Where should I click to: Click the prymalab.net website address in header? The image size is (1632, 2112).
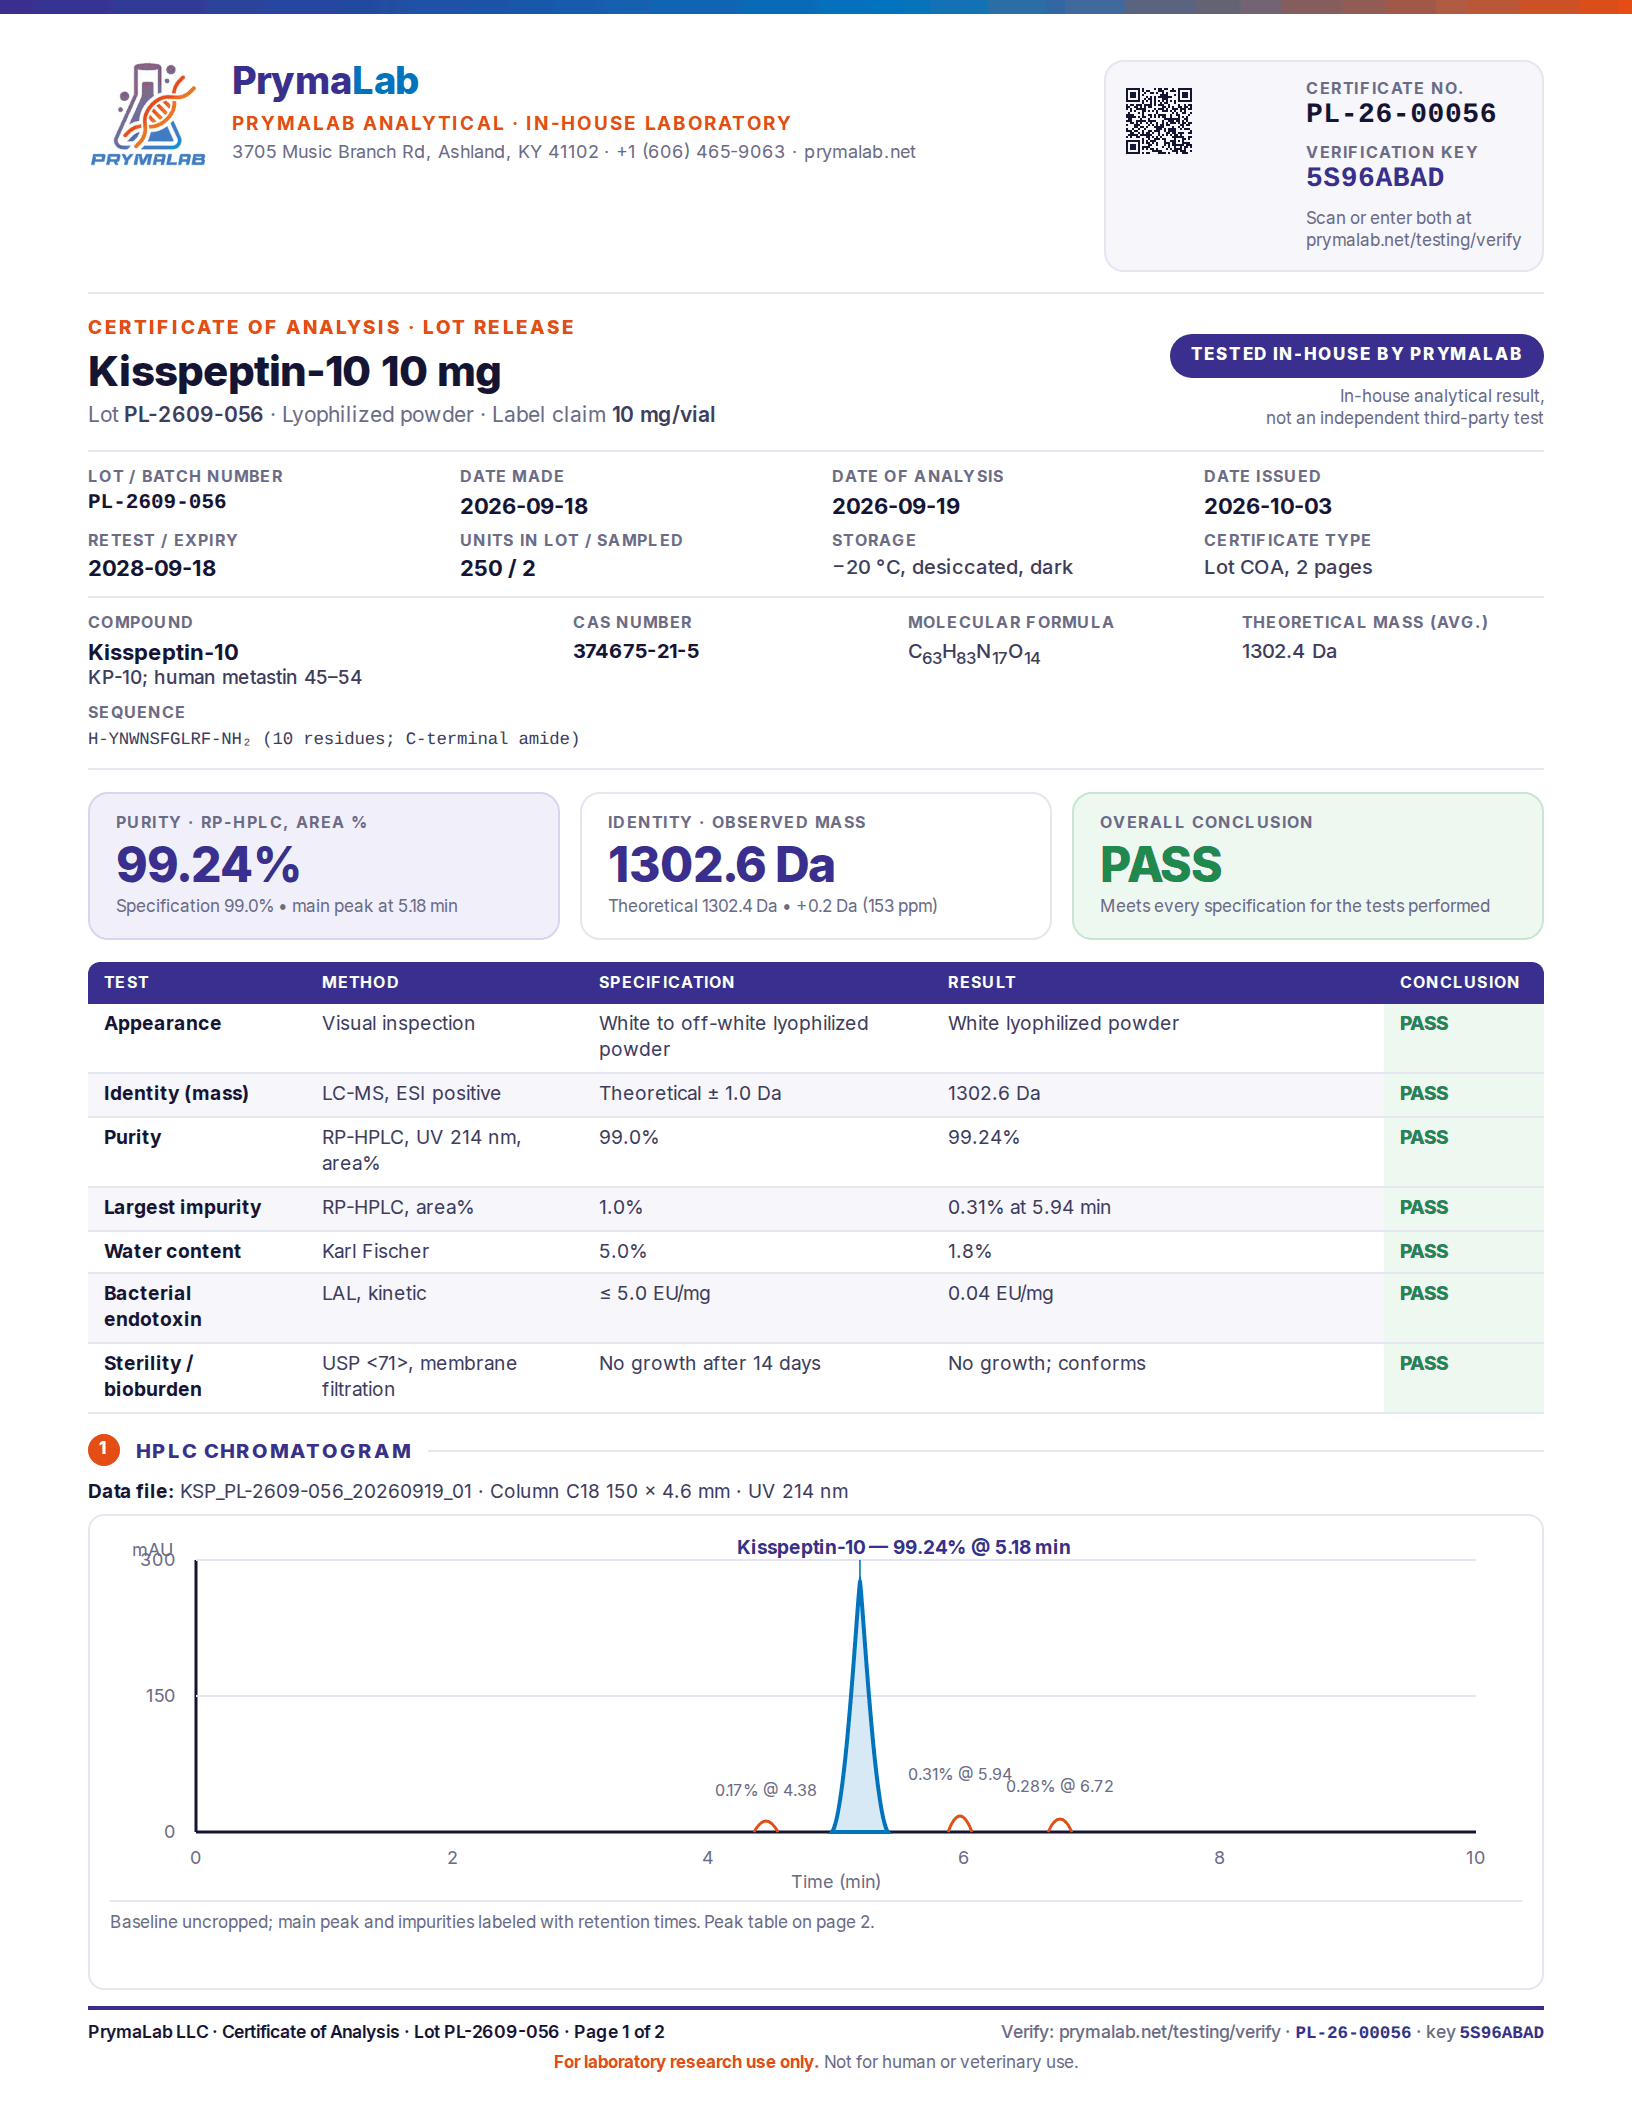pos(860,152)
